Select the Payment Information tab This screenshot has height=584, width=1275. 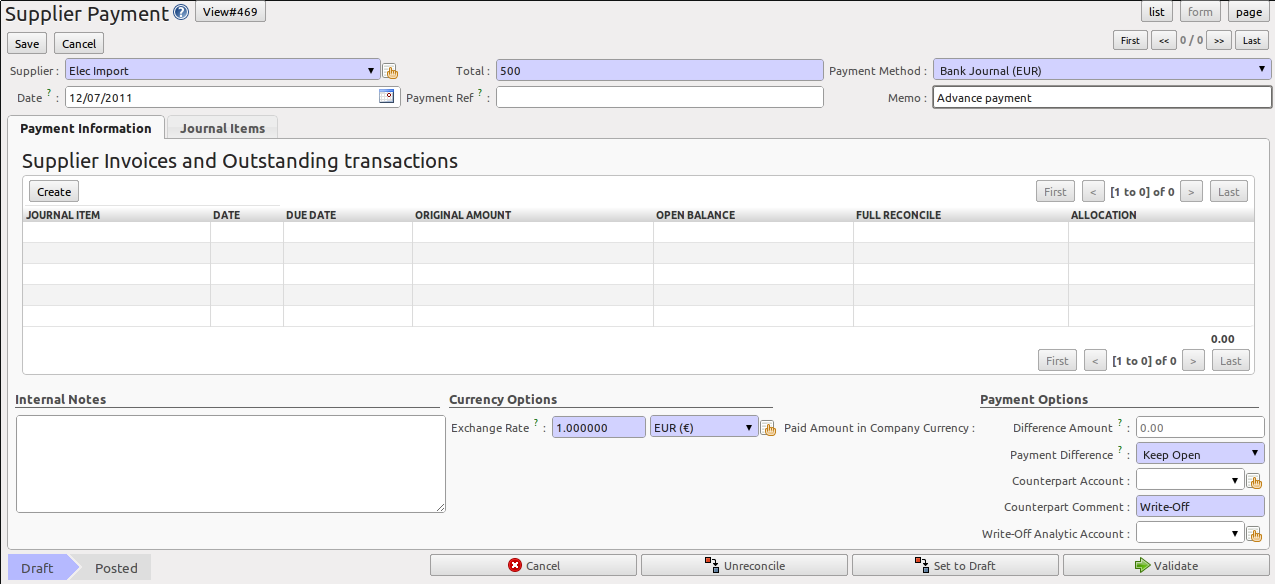pos(85,128)
